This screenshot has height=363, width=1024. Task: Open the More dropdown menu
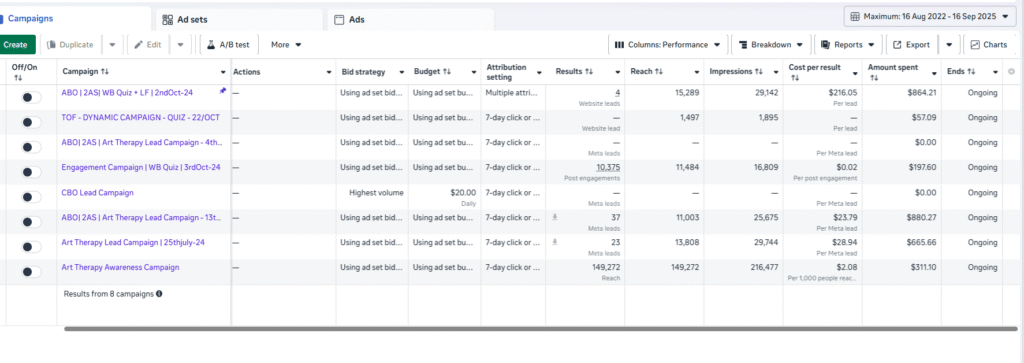(x=286, y=45)
